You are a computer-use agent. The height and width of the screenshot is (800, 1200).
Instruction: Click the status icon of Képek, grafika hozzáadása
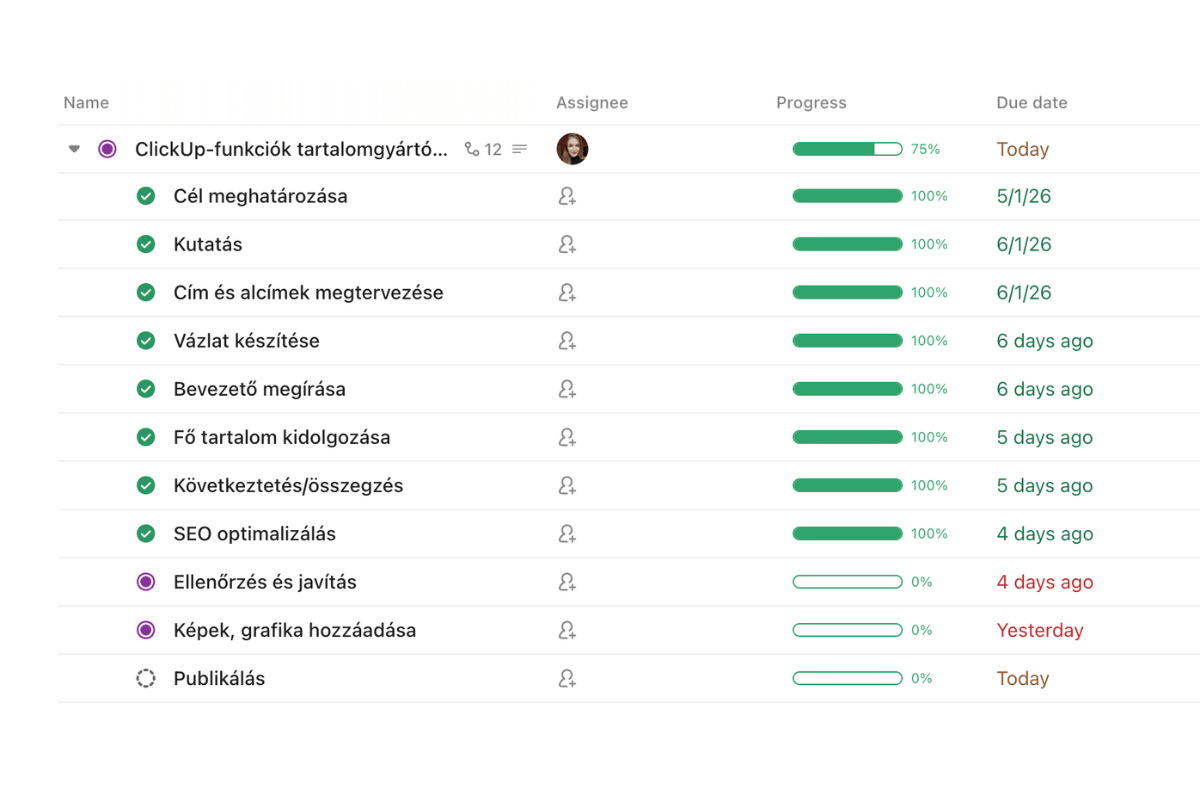pyautogui.click(x=146, y=630)
